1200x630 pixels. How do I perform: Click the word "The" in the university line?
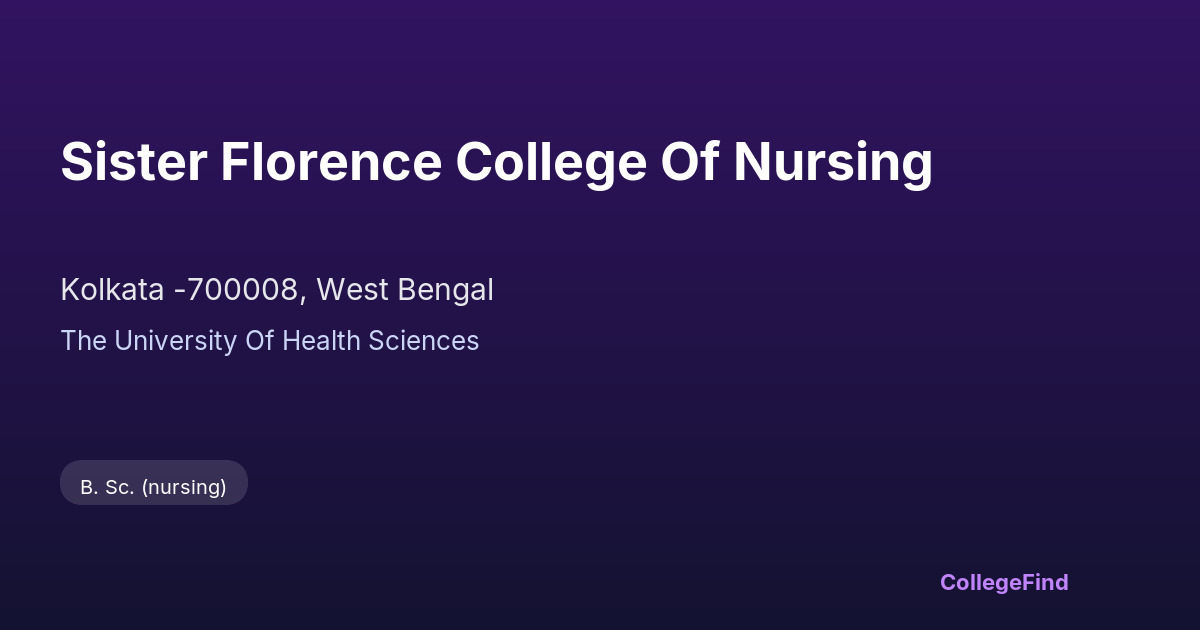tap(83, 341)
